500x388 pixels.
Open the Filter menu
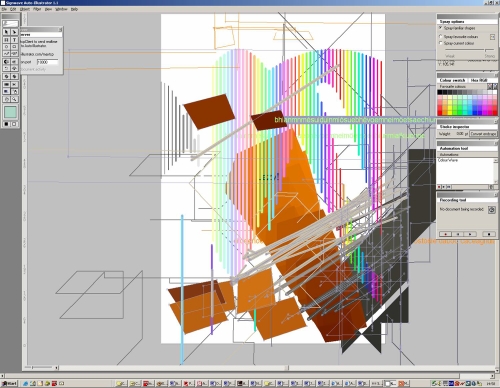(x=37, y=9)
